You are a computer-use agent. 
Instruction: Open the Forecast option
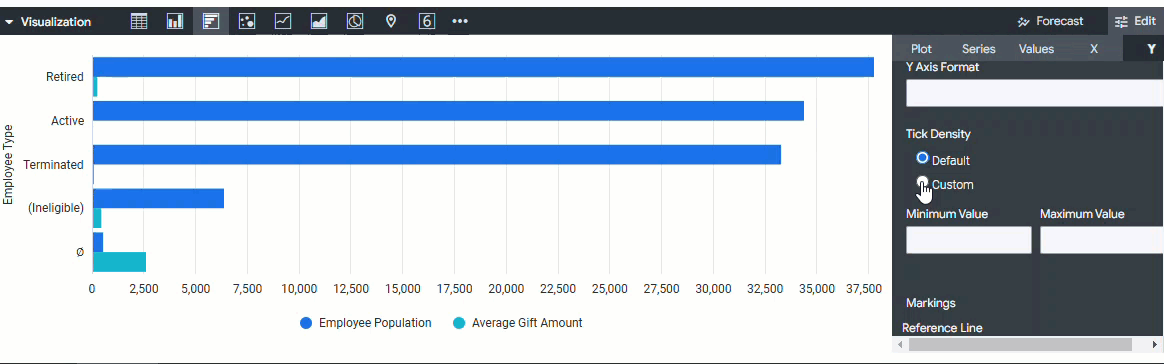(1051, 22)
